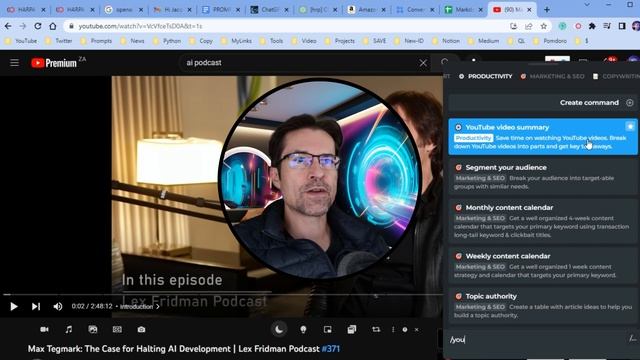Select the Segment your audience command

tap(542, 177)
